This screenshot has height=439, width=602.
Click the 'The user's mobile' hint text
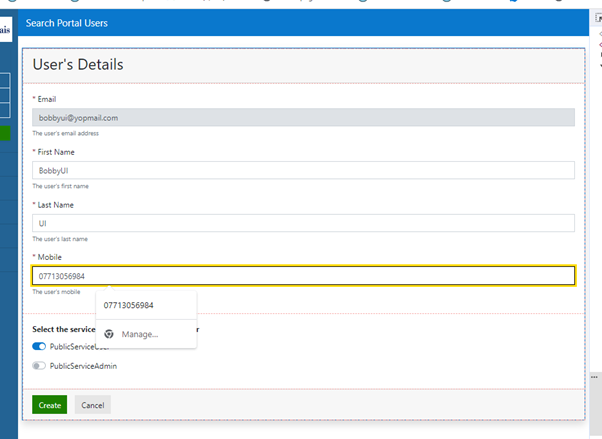click(56, 292)
